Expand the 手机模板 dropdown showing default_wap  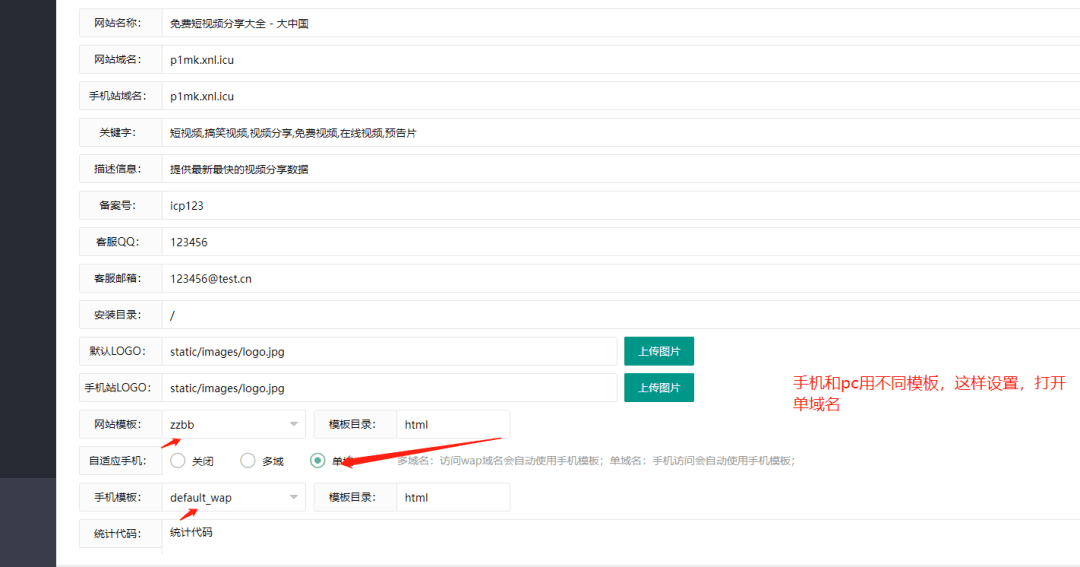coord(234,497)
